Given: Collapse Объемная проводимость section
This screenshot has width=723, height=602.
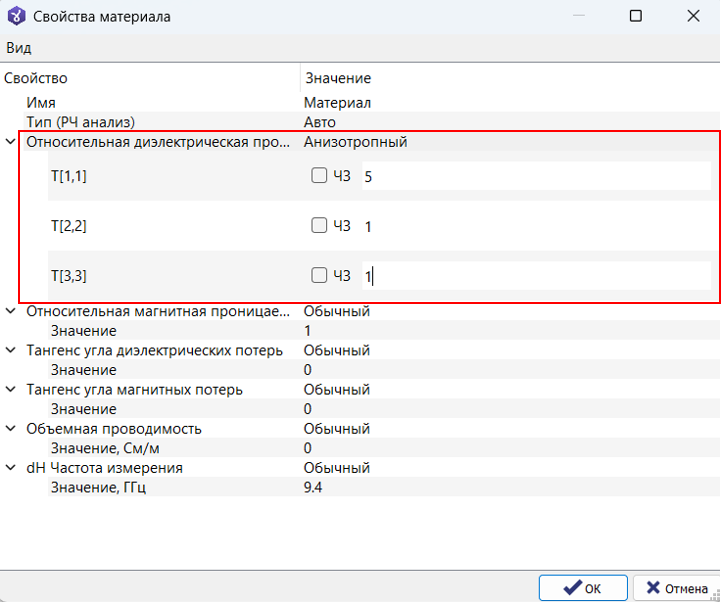Looking at the screenshot, I should [10, 429].
